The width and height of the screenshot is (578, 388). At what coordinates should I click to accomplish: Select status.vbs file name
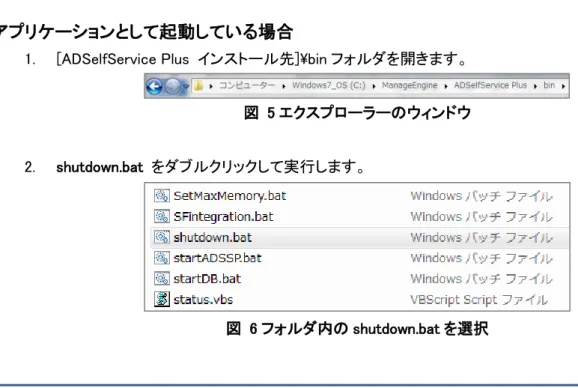point(203,300)
